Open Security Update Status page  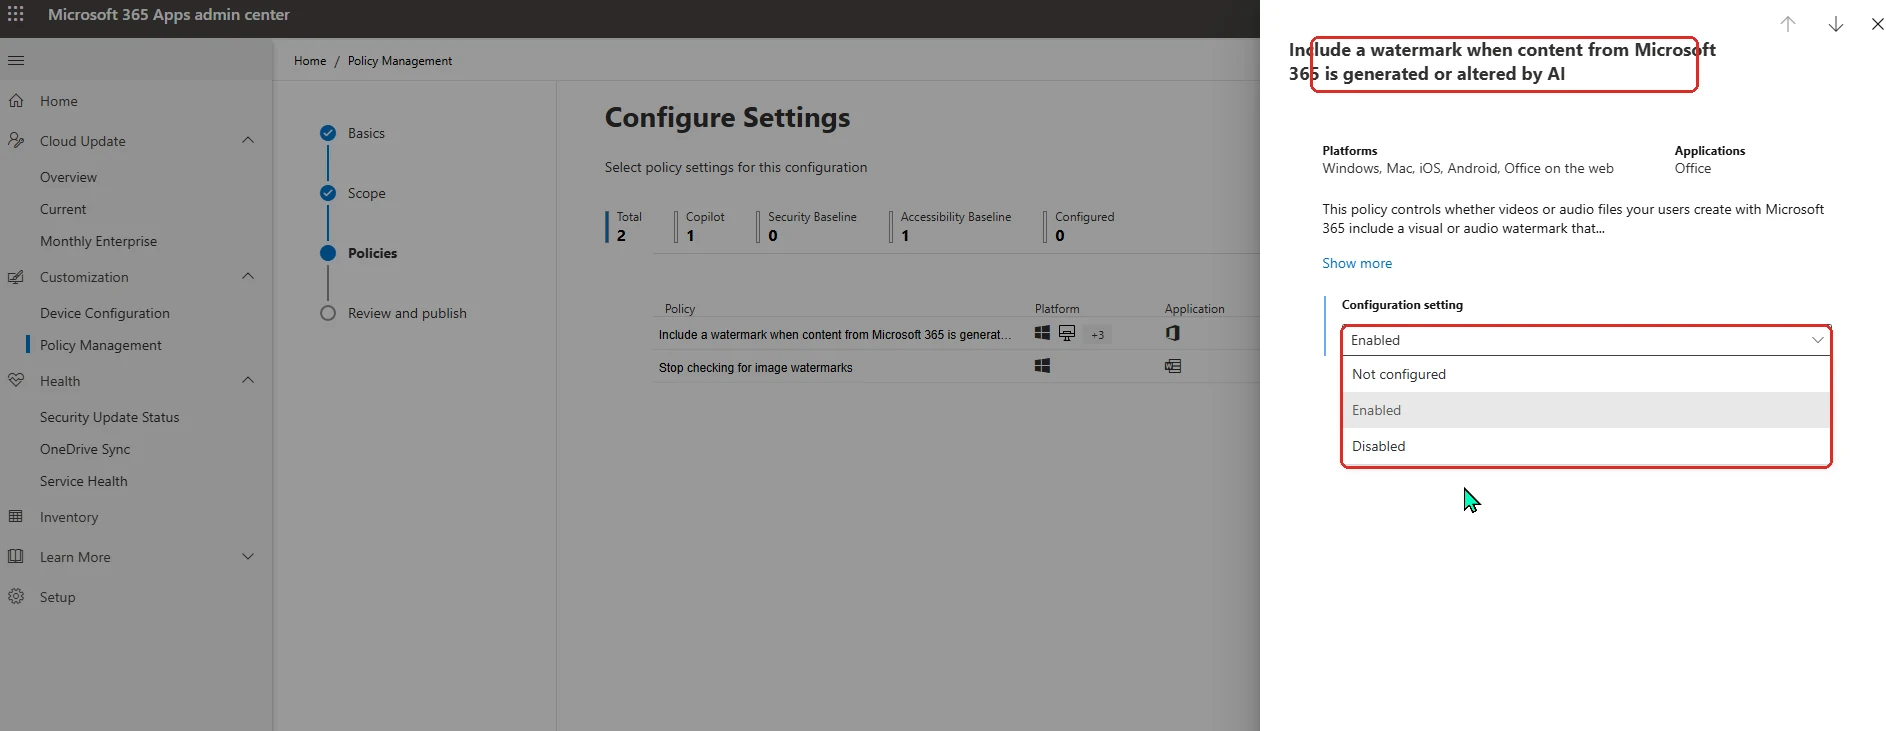[x=109, y=417]
